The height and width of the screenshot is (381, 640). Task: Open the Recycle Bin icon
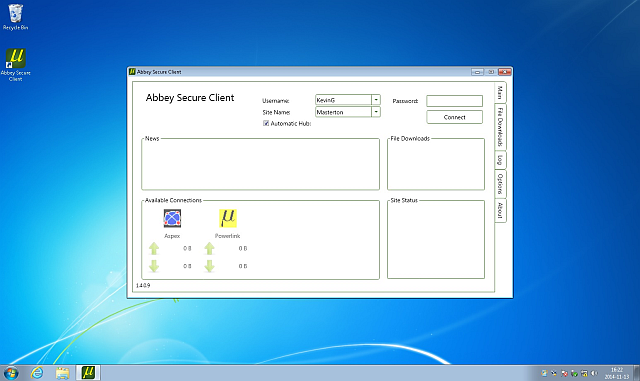(x=16, y=17)
